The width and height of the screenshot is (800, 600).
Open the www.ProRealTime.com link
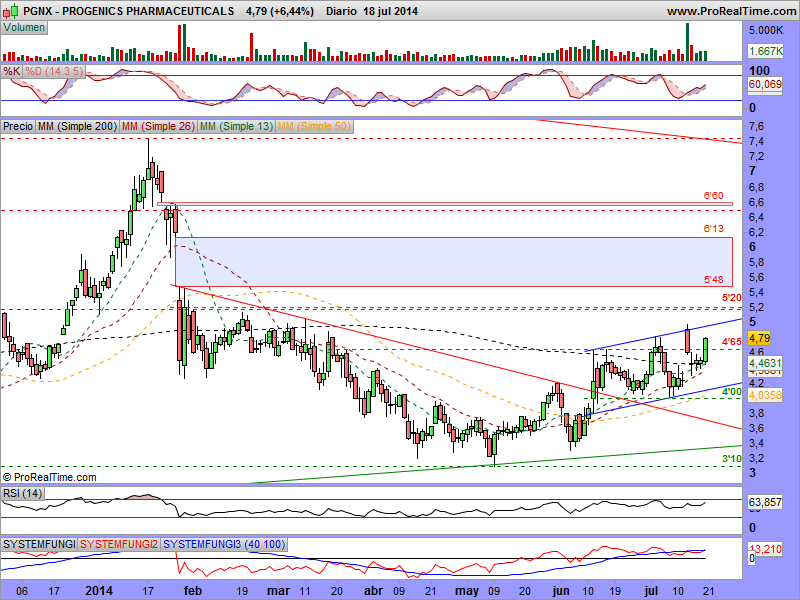731,11
